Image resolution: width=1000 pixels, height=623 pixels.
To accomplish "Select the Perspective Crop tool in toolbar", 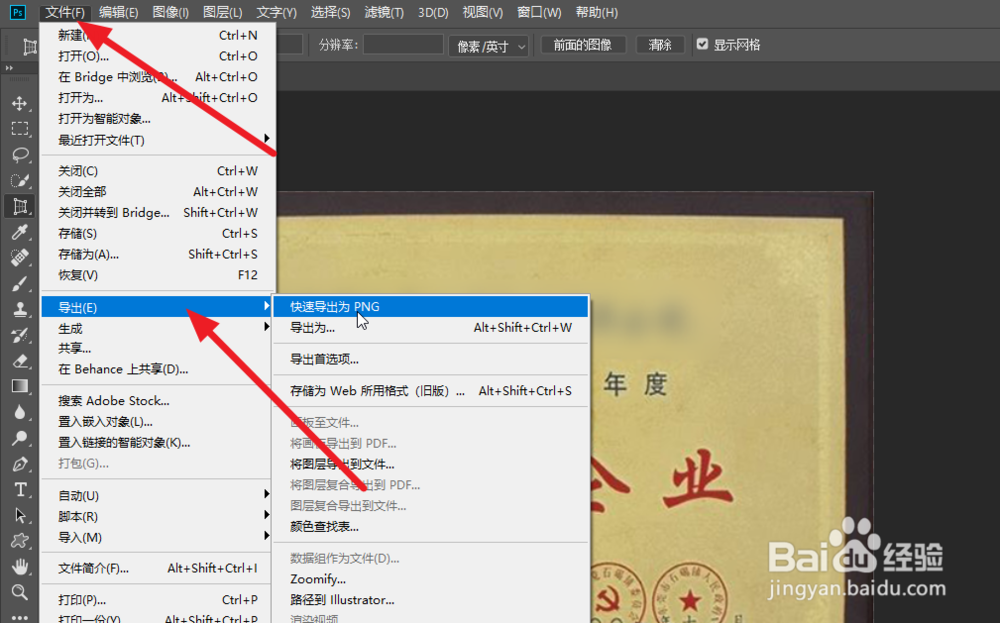I will tap(20, 207).
